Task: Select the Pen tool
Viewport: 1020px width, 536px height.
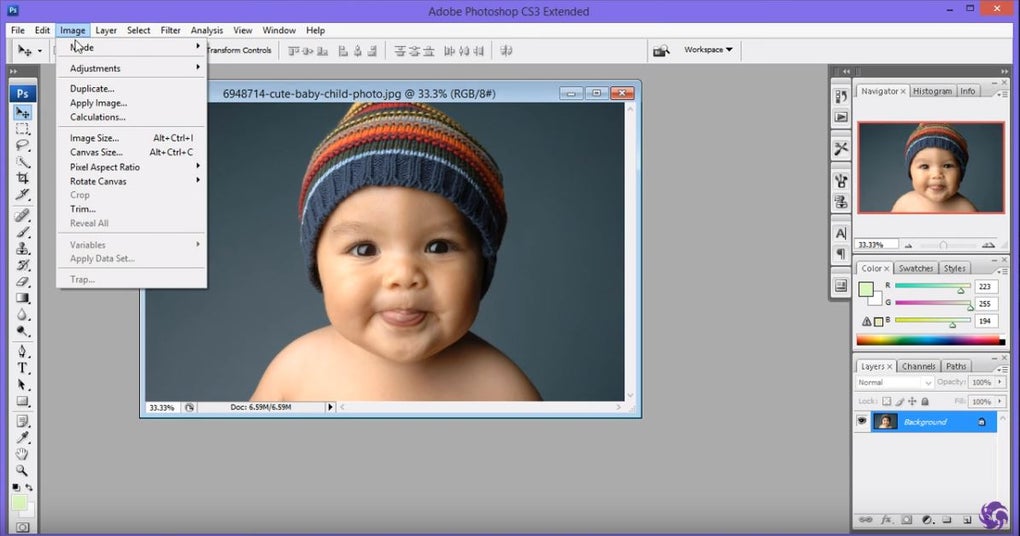Action: pos(22,351)
